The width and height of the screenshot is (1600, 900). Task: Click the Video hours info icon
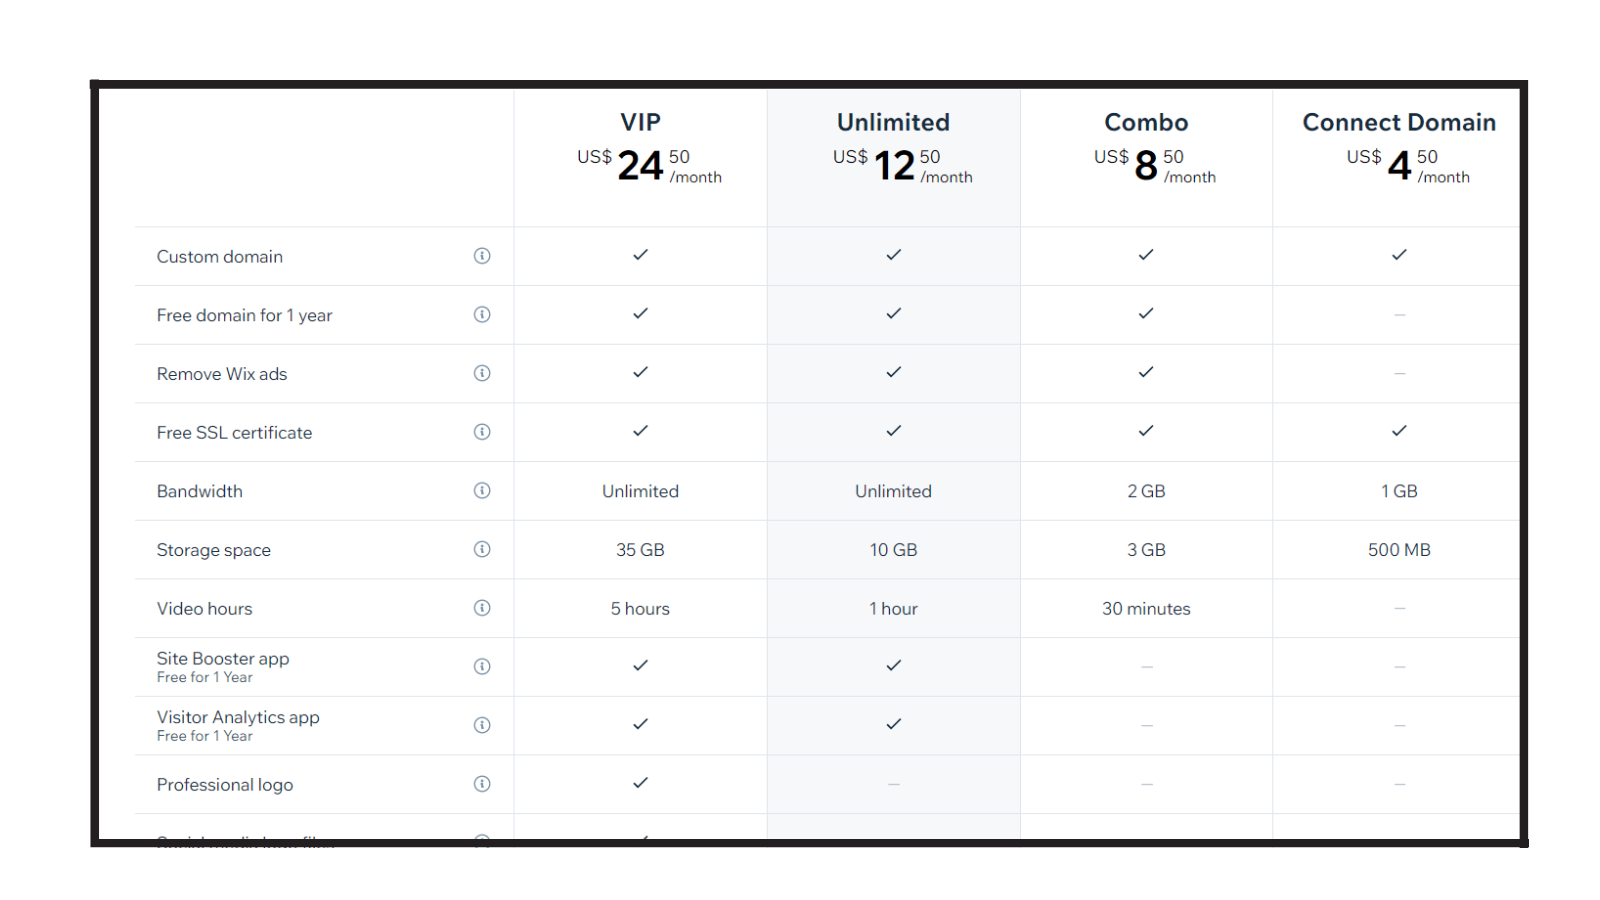(482, 608)
